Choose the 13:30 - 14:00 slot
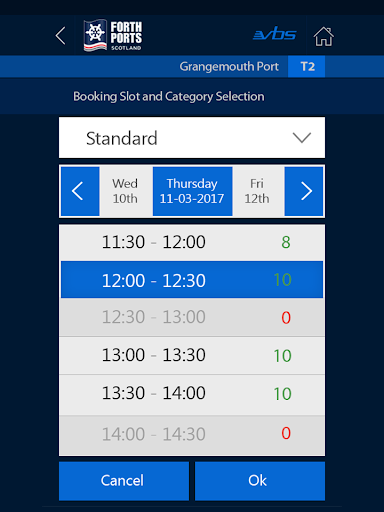The image size is (384, 512). tap(192, 394)
